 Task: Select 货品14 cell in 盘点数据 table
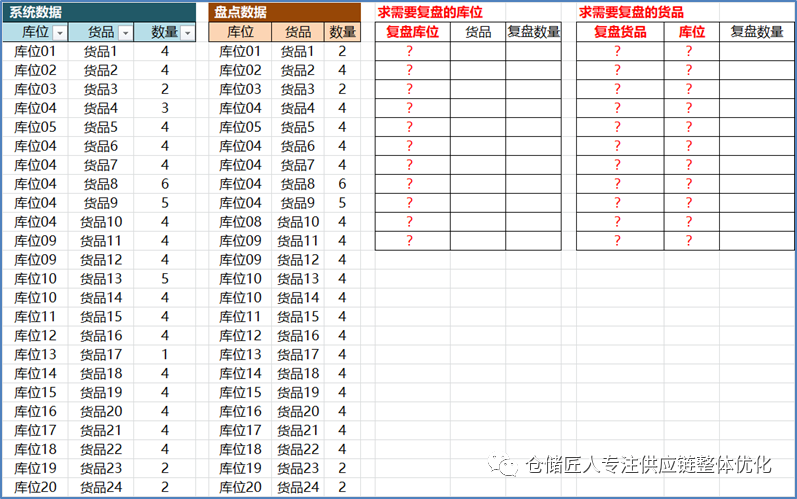298,298
